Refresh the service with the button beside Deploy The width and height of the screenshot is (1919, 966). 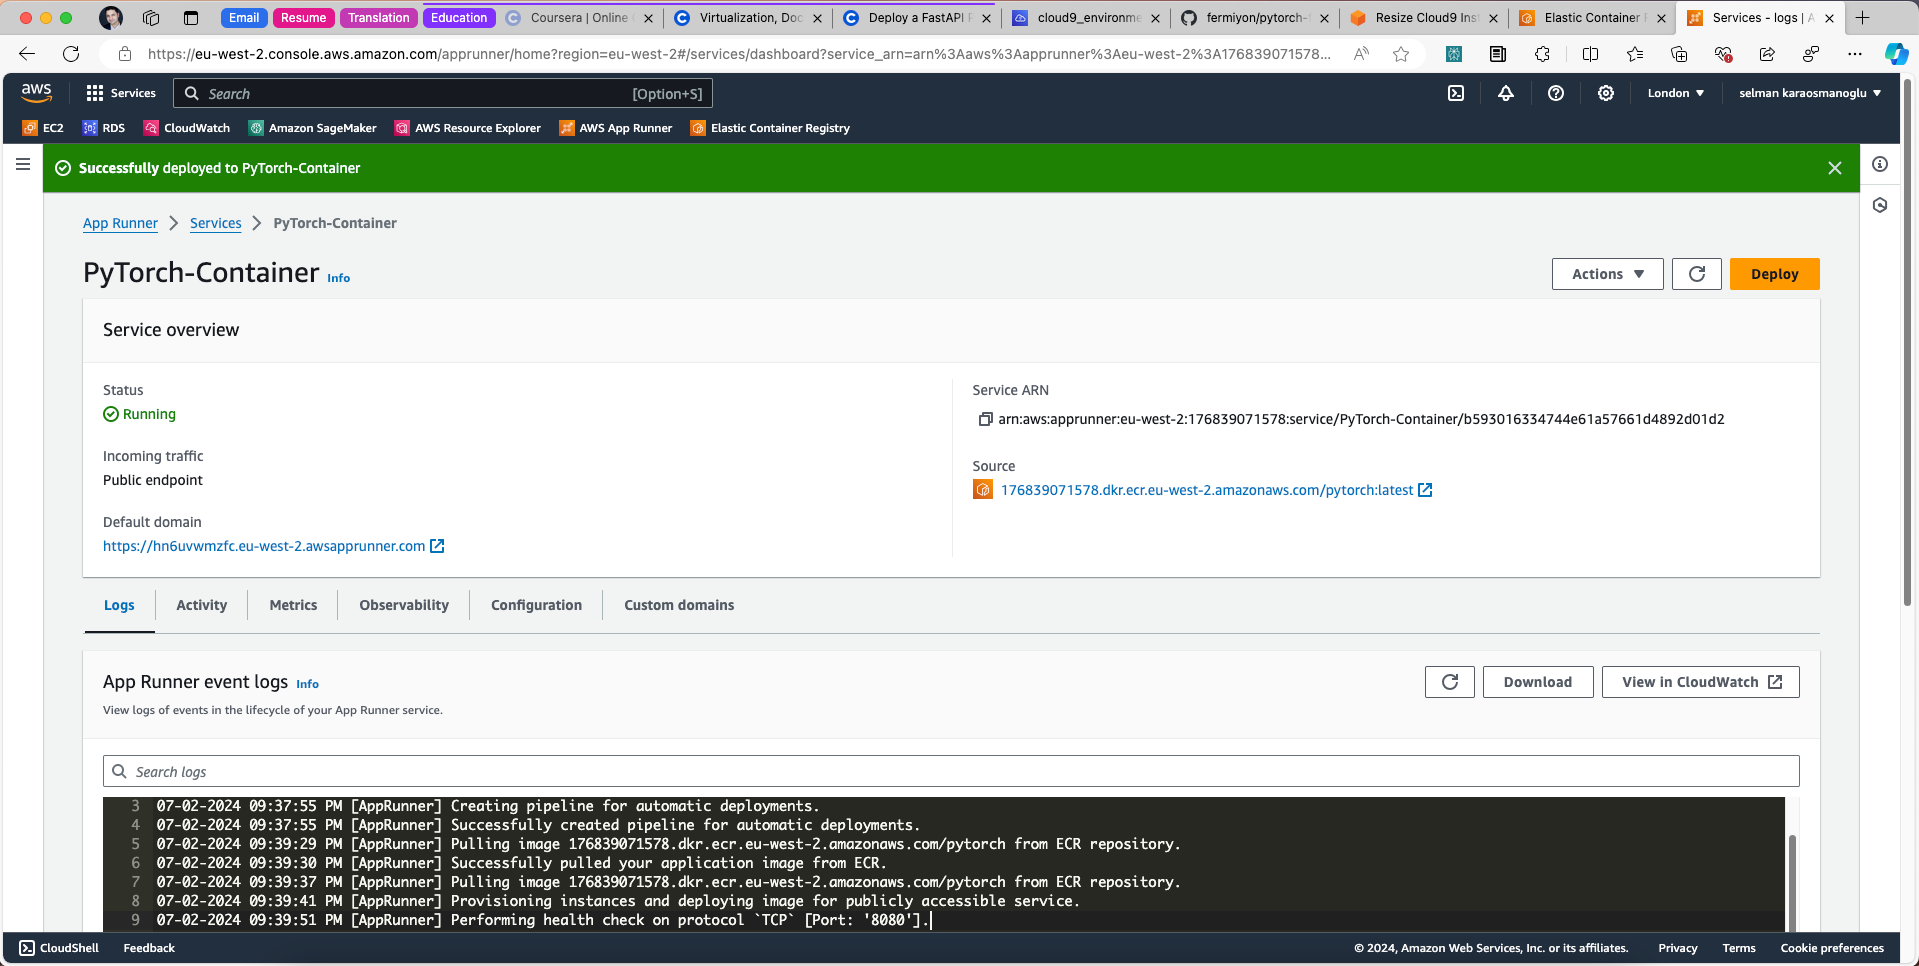tap(1697, 274)
